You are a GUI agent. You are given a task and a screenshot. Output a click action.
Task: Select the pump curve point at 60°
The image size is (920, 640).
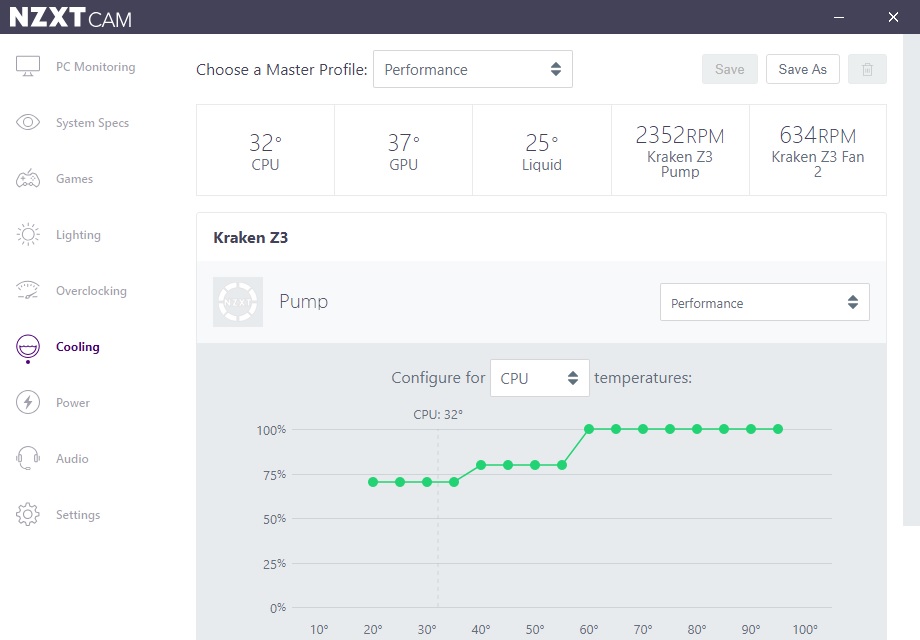point(589,429)
